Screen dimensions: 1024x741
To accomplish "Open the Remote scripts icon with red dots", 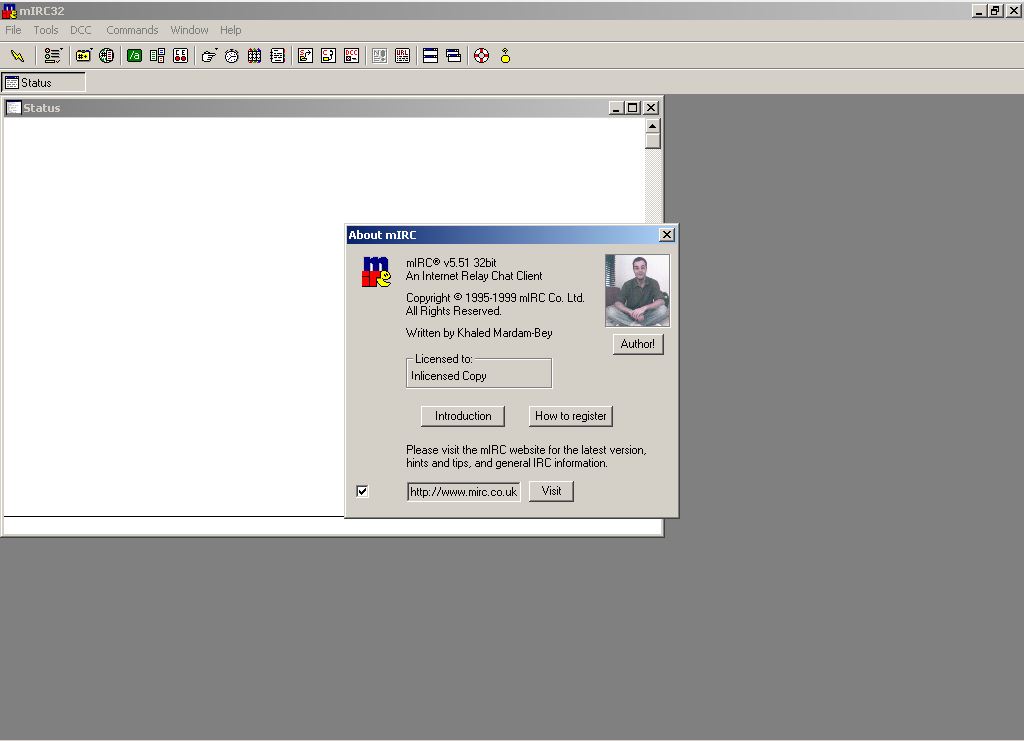I will click(x=180, y=56).
